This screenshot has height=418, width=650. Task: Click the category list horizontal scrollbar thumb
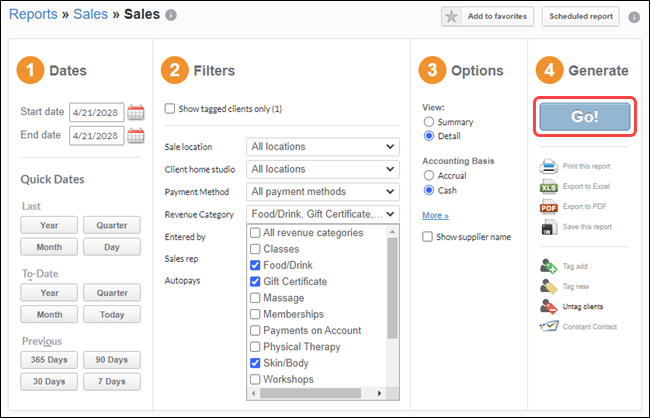tap(310, 393)
